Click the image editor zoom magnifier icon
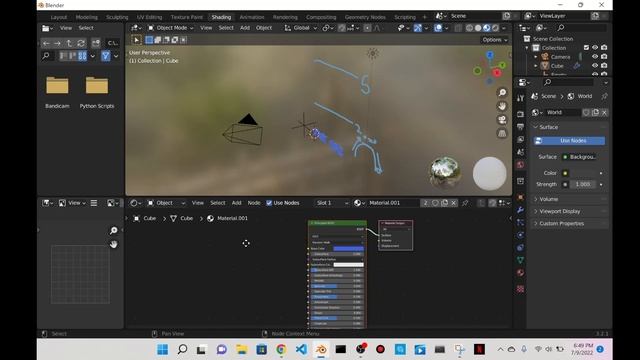Viewport: 640px width, 360px height. click(x=113, y=231)
